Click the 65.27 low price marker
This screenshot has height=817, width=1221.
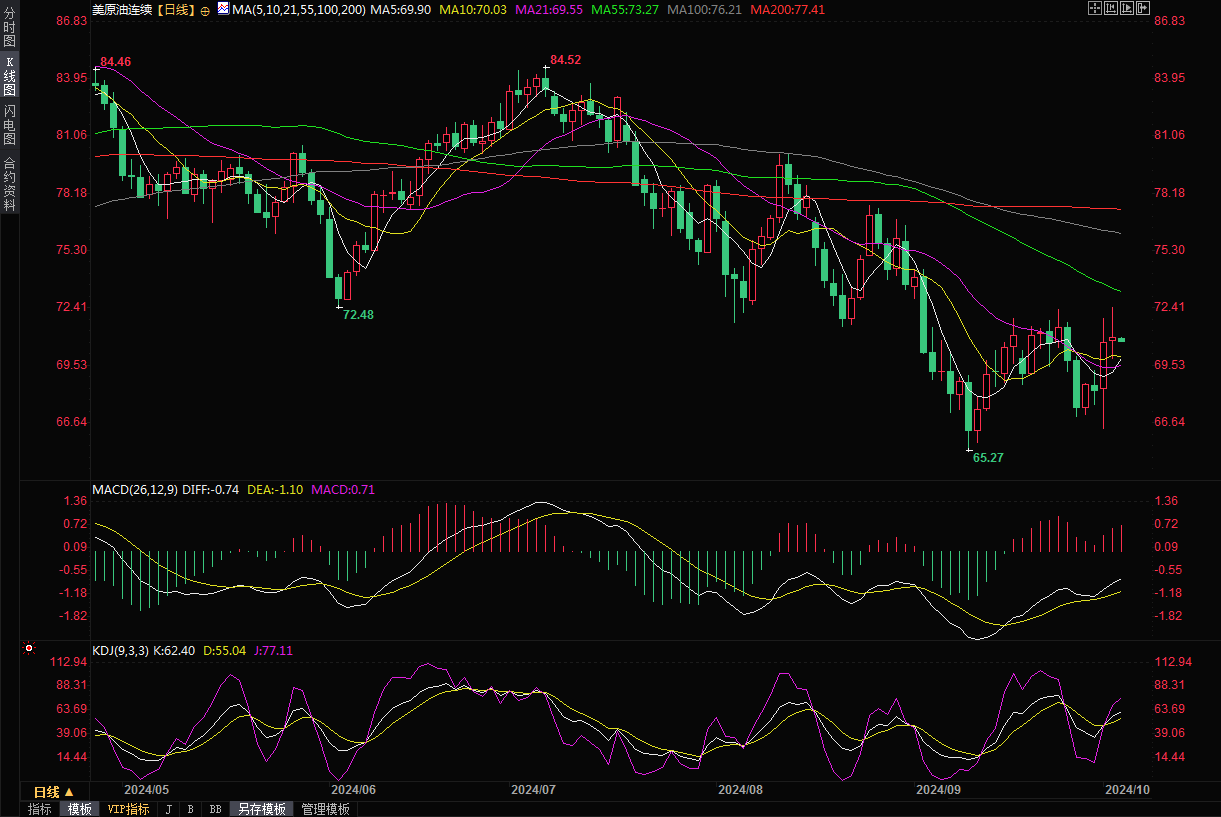[x=987, y=457]
